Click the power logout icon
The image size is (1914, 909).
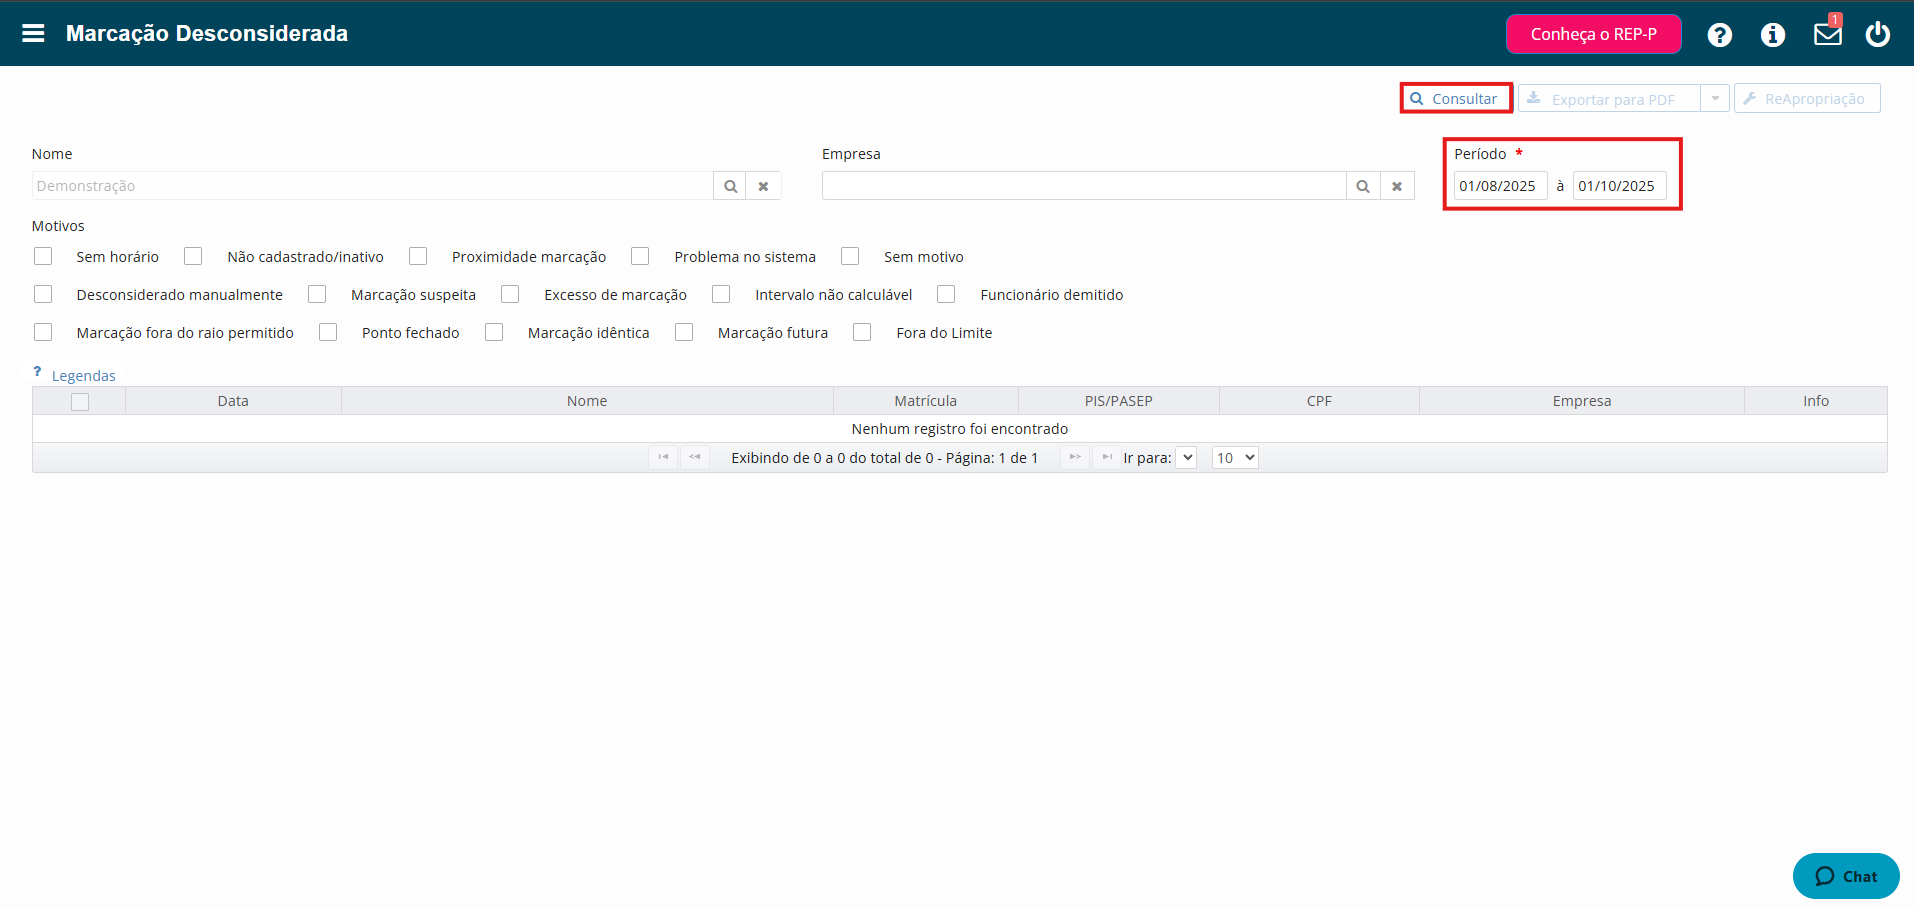(1878, 34)
